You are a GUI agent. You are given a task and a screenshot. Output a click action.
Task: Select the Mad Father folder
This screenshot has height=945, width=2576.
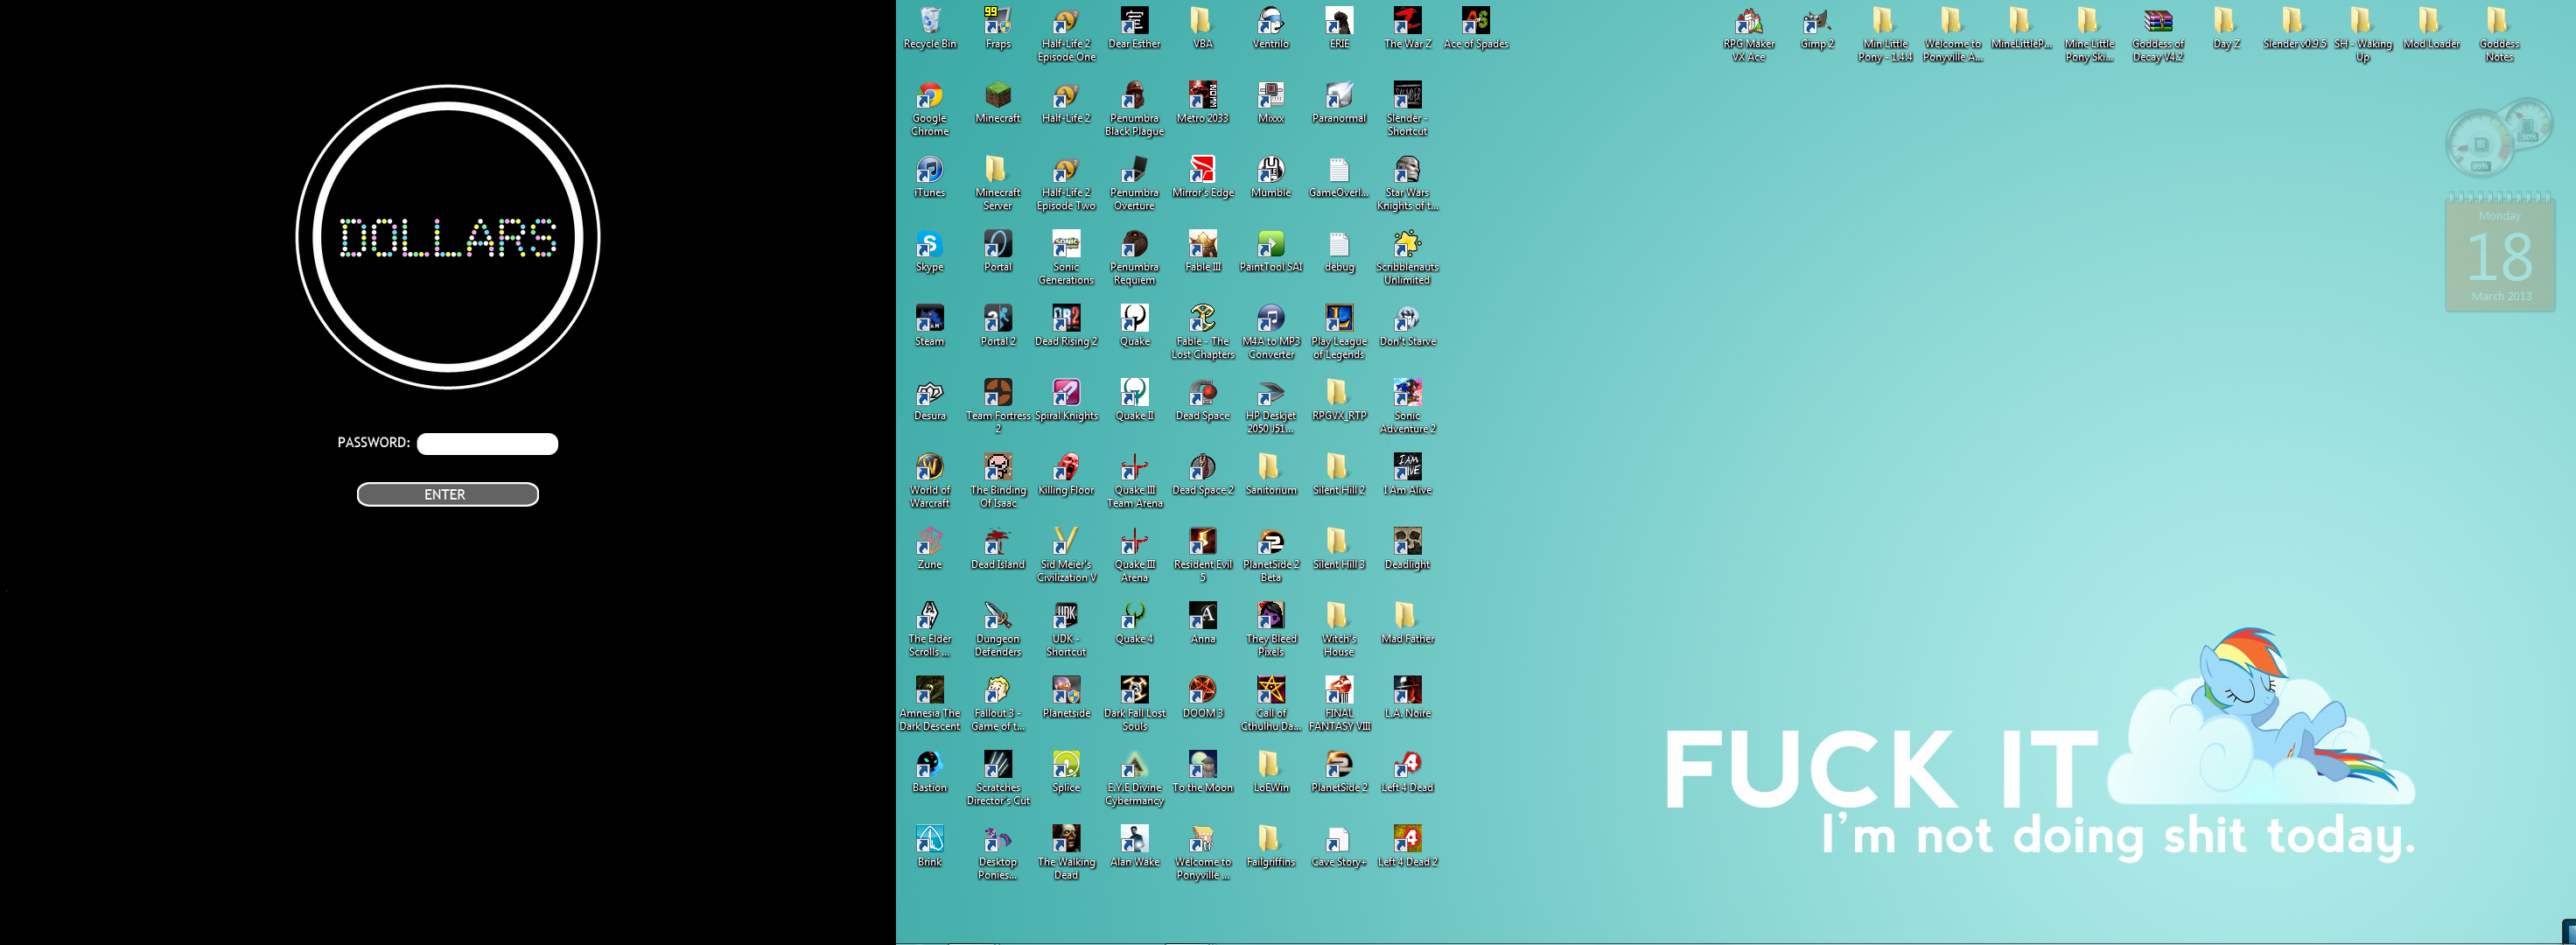[1407, 622]
